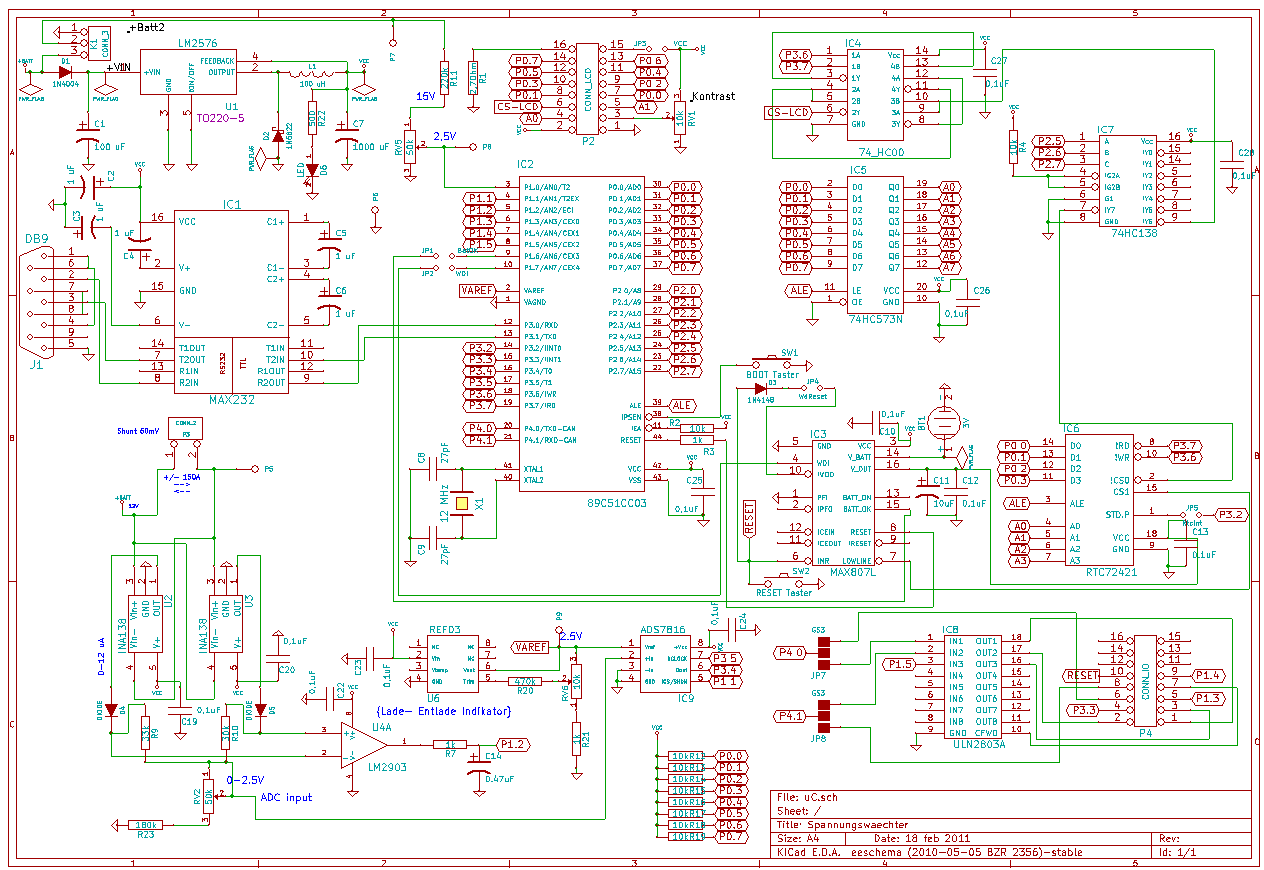Click the X1 crystal symbol

click(x=461, y=504)
